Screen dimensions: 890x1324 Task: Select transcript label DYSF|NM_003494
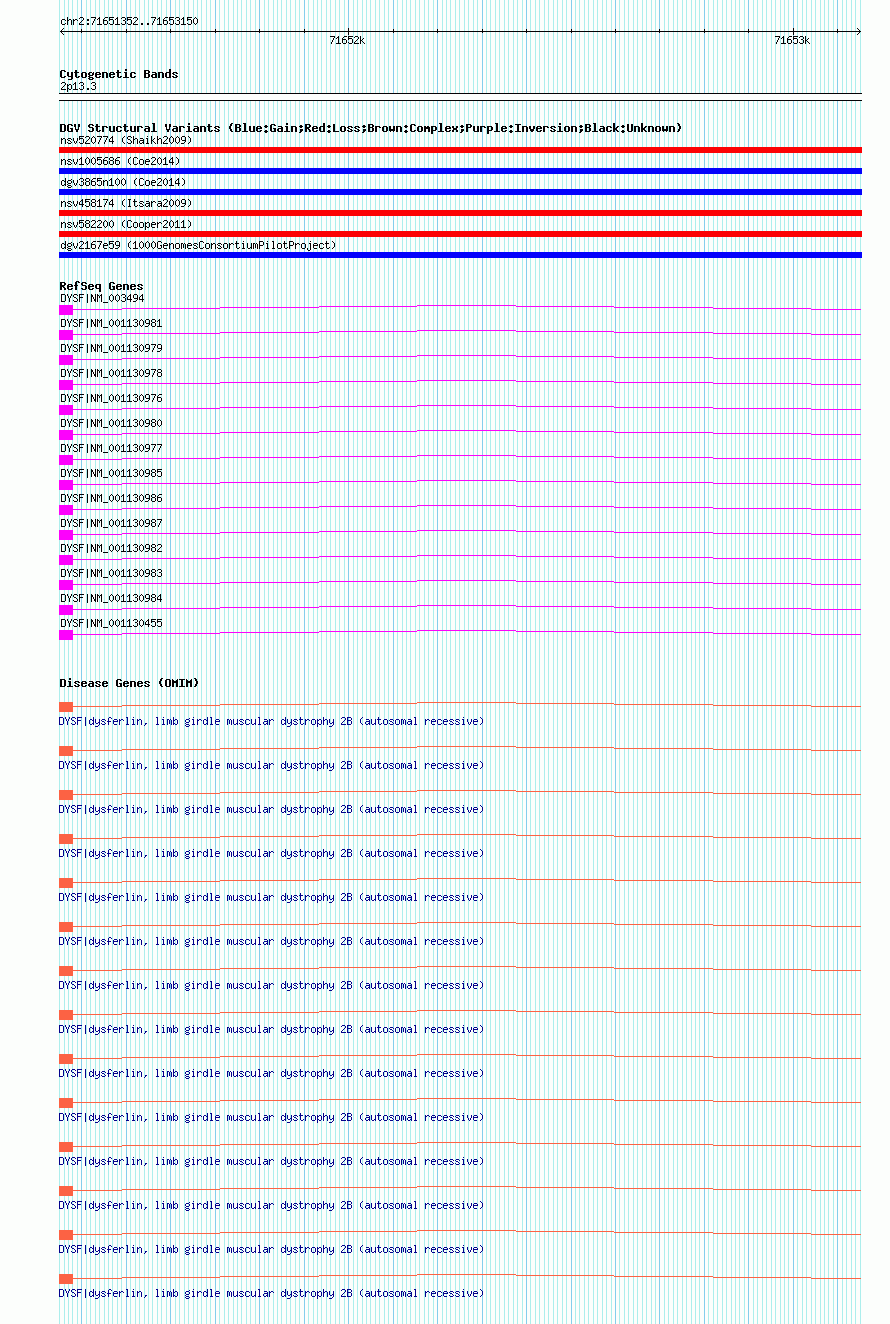click(x=102, y=298)
